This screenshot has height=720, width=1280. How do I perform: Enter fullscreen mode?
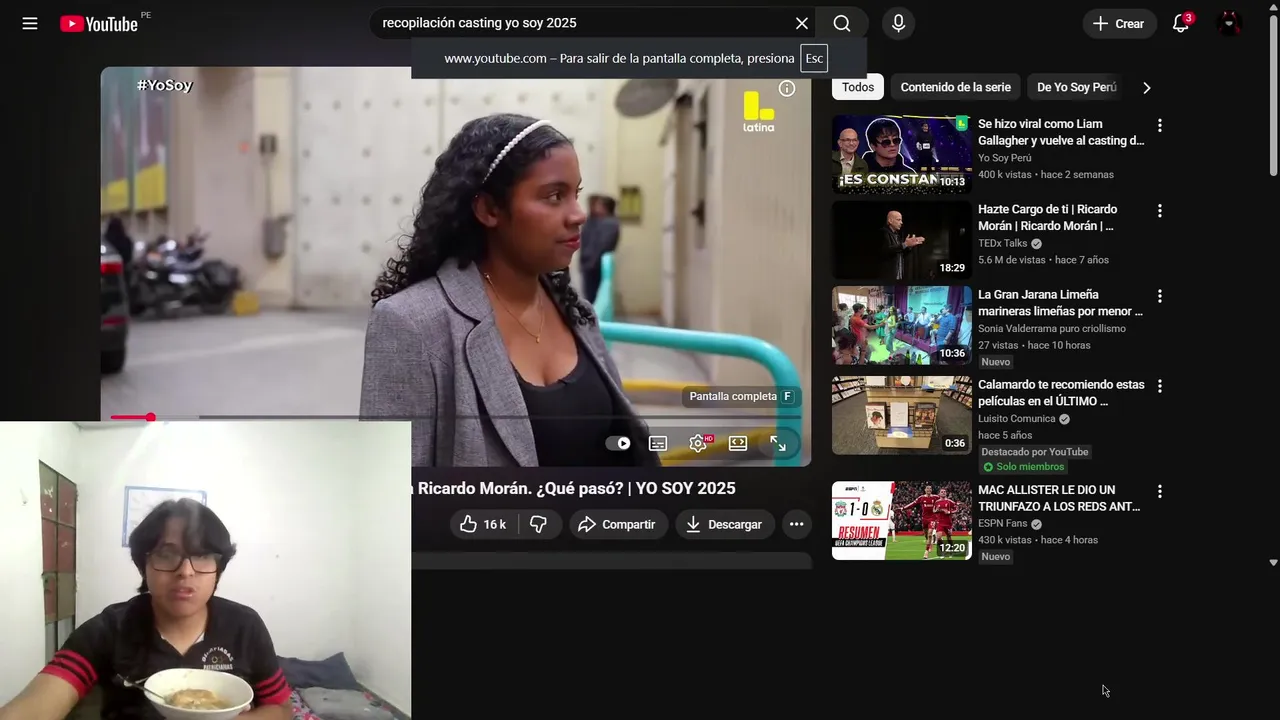pyautogui.click(x=778, y=443)
